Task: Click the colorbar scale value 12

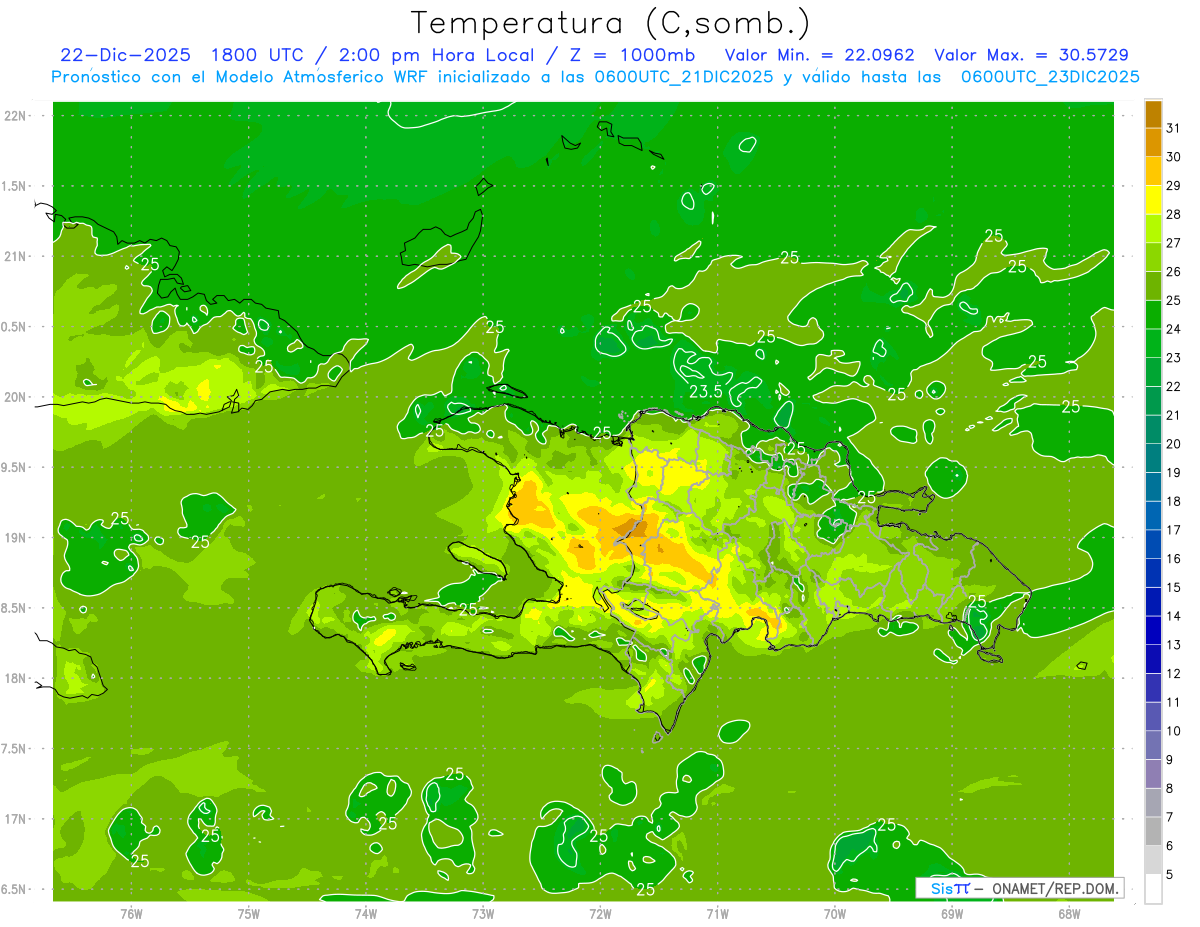Action: tap(1174, 674)
